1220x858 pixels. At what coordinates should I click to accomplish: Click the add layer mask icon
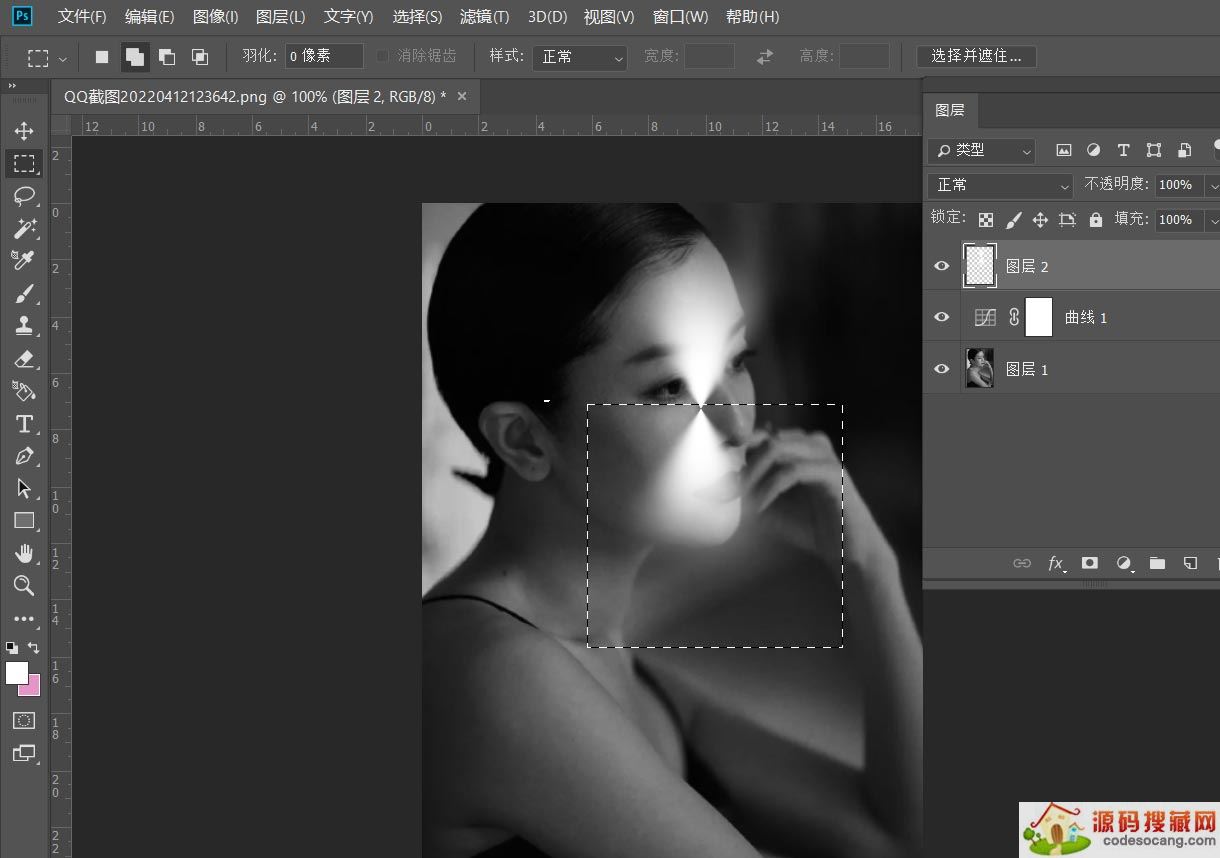pyautogui.click(x=1090, y=563)
